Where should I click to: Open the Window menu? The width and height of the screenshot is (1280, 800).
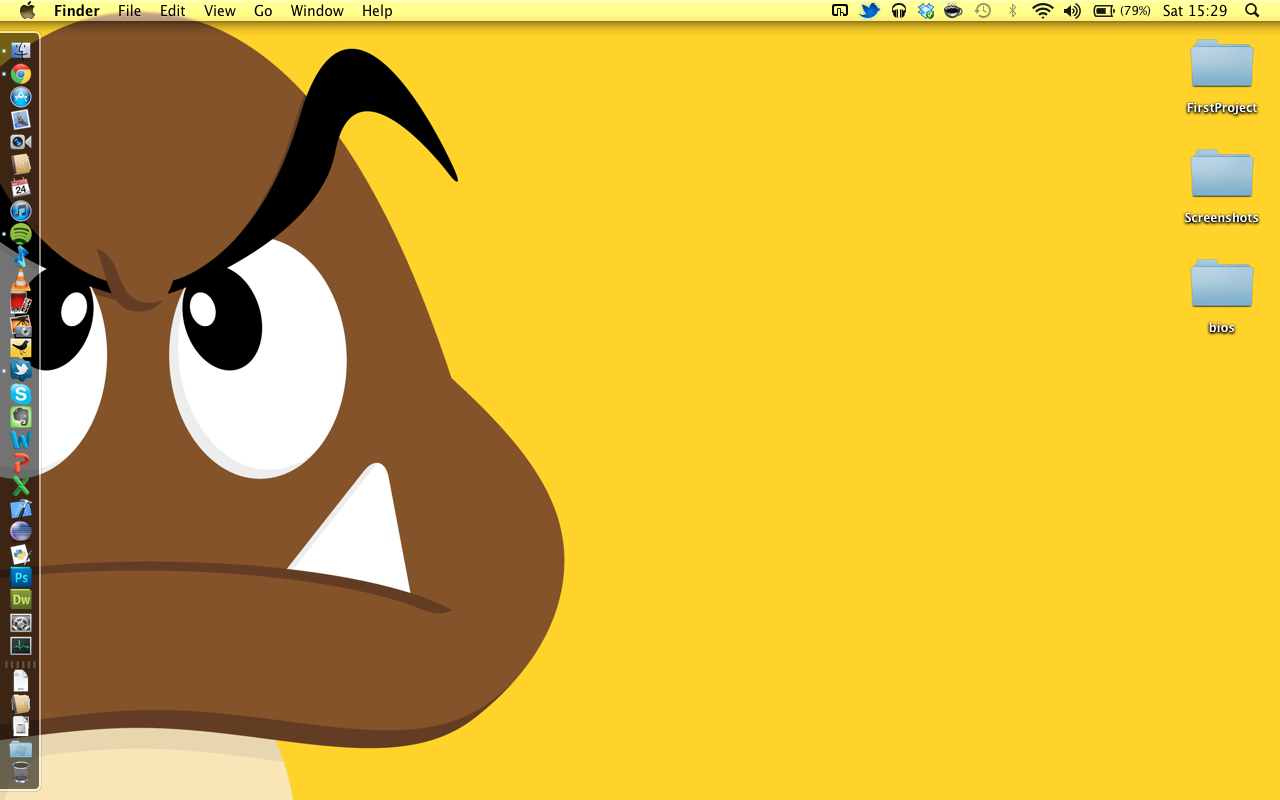(317, 11)
